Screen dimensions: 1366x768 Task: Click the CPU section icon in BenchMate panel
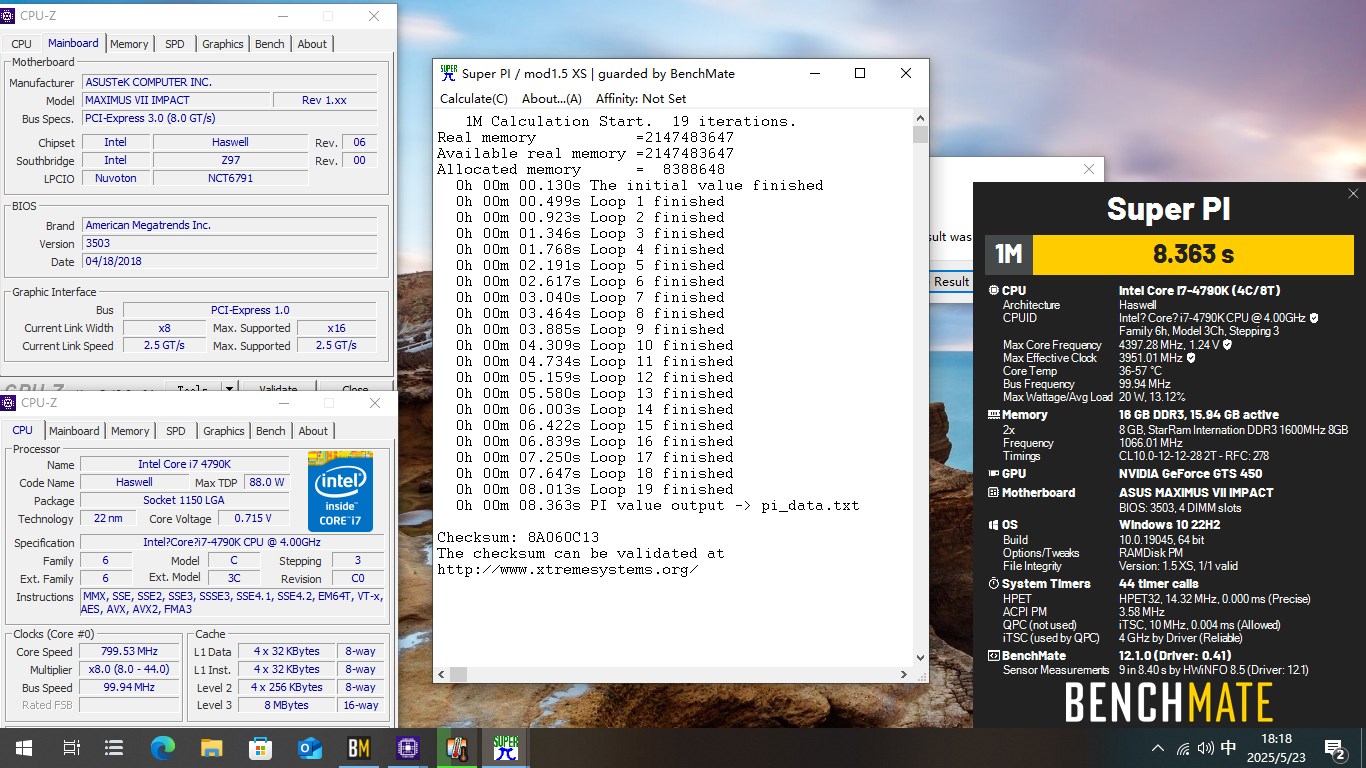point(993,291)
